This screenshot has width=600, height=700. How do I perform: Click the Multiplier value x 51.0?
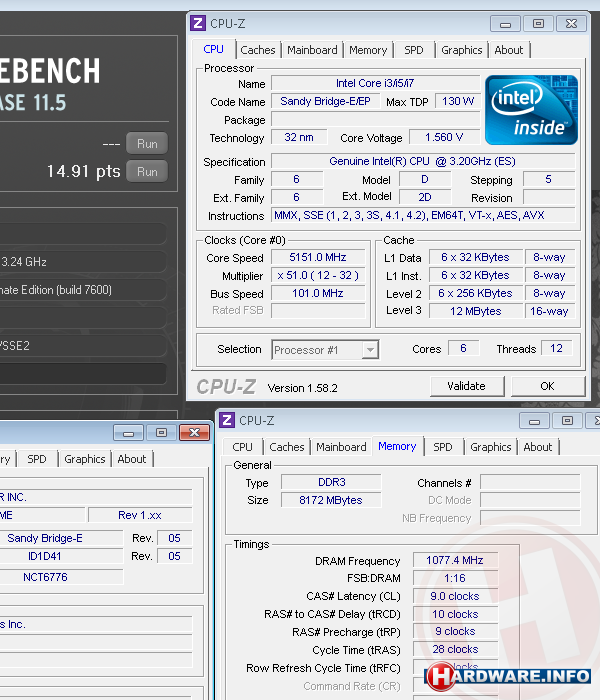pos(318,275)
